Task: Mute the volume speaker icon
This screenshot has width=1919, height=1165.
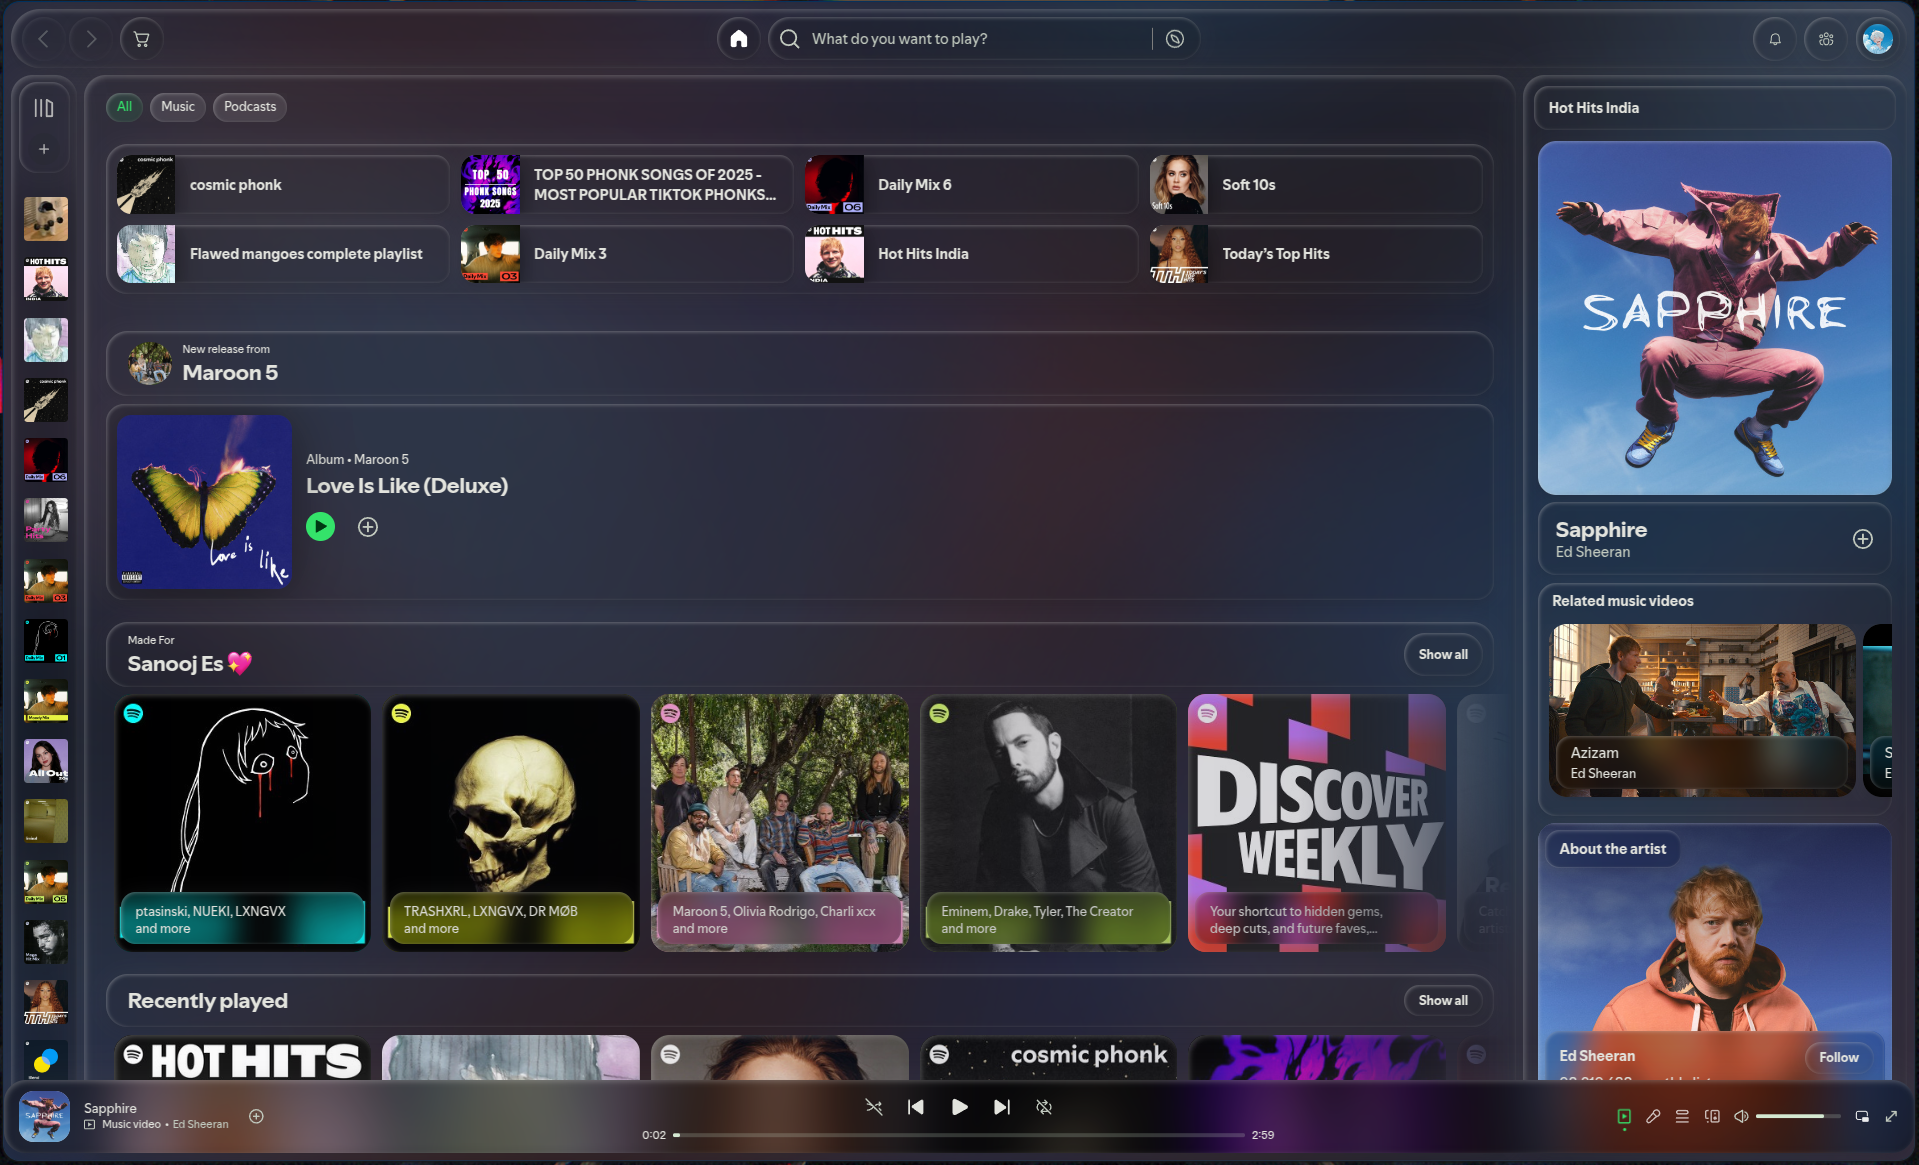Action: 1741,1116
